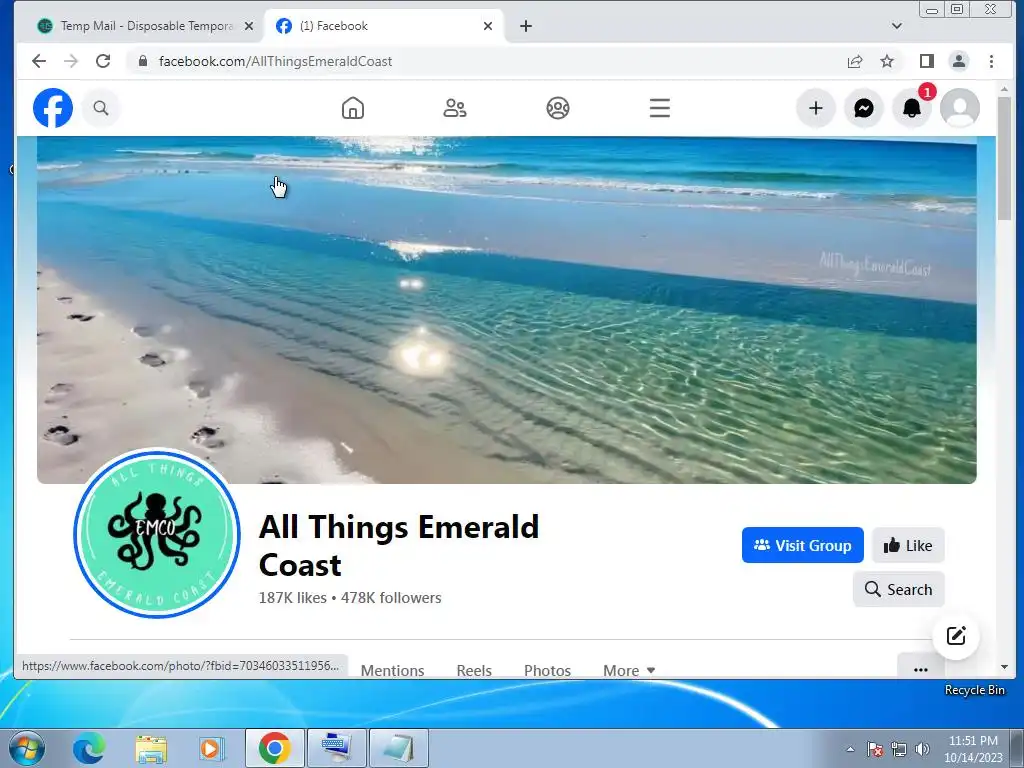
Task: Toggle the Chrome side panel icon
Action: tap(926, 61)
